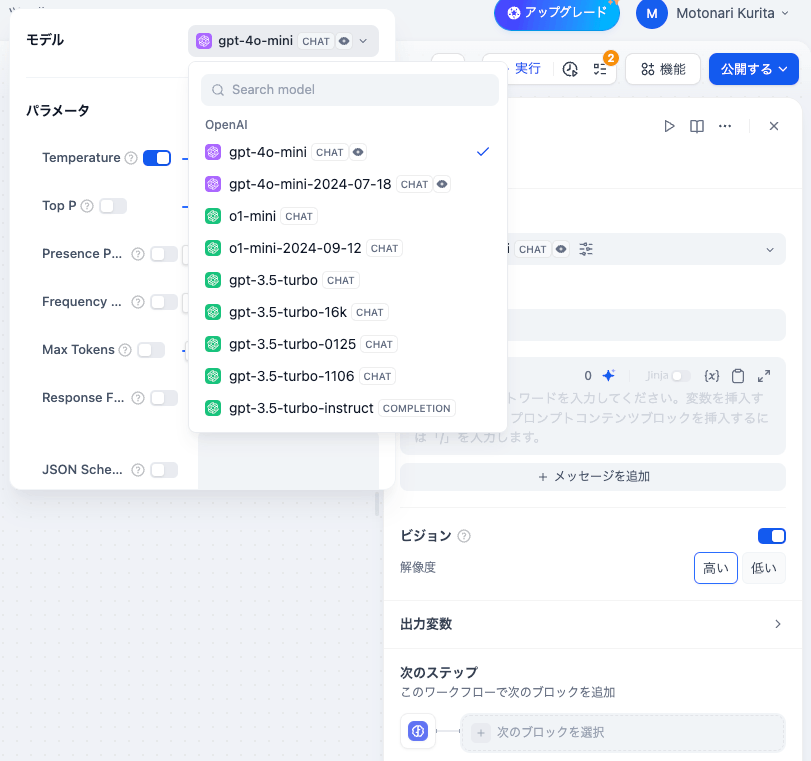Click the OpenAI provider group label
The width and height of the screenshot is (811, 761).
(x=227, y=125)
